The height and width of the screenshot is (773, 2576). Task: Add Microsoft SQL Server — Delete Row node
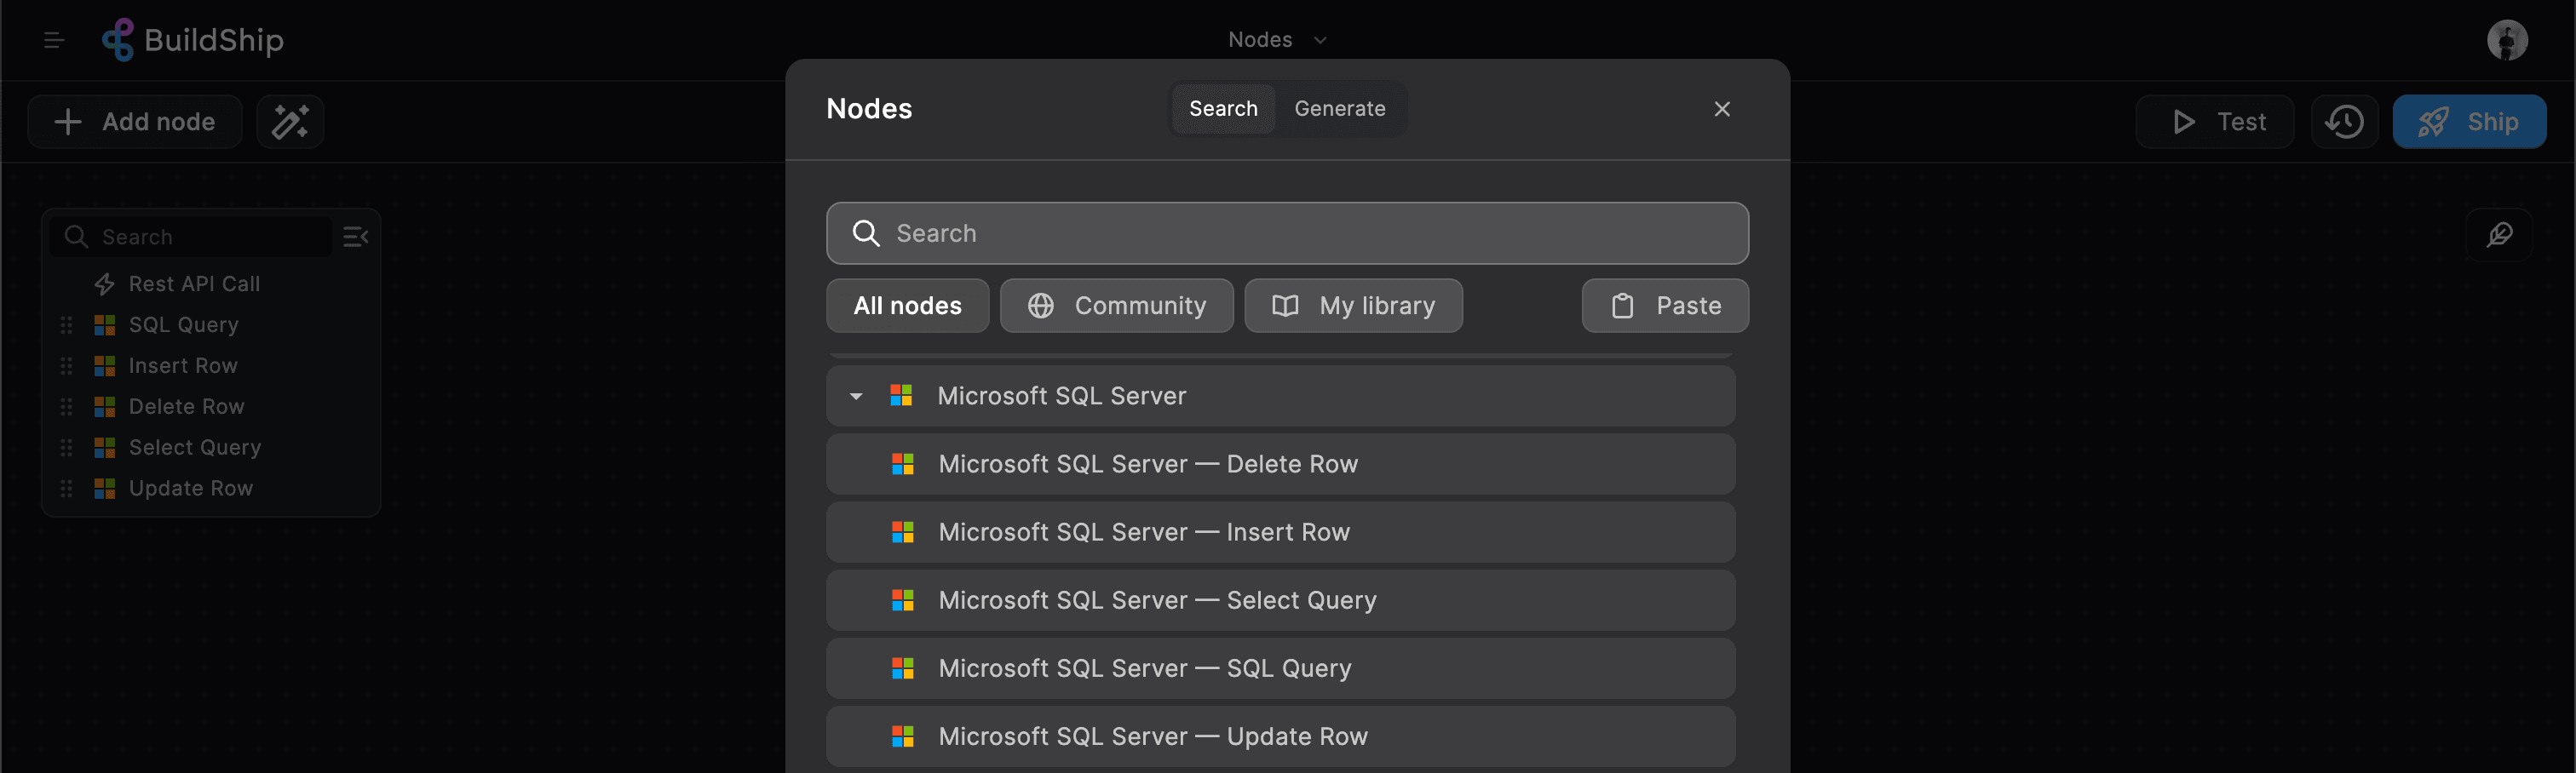pos(1280,465)
